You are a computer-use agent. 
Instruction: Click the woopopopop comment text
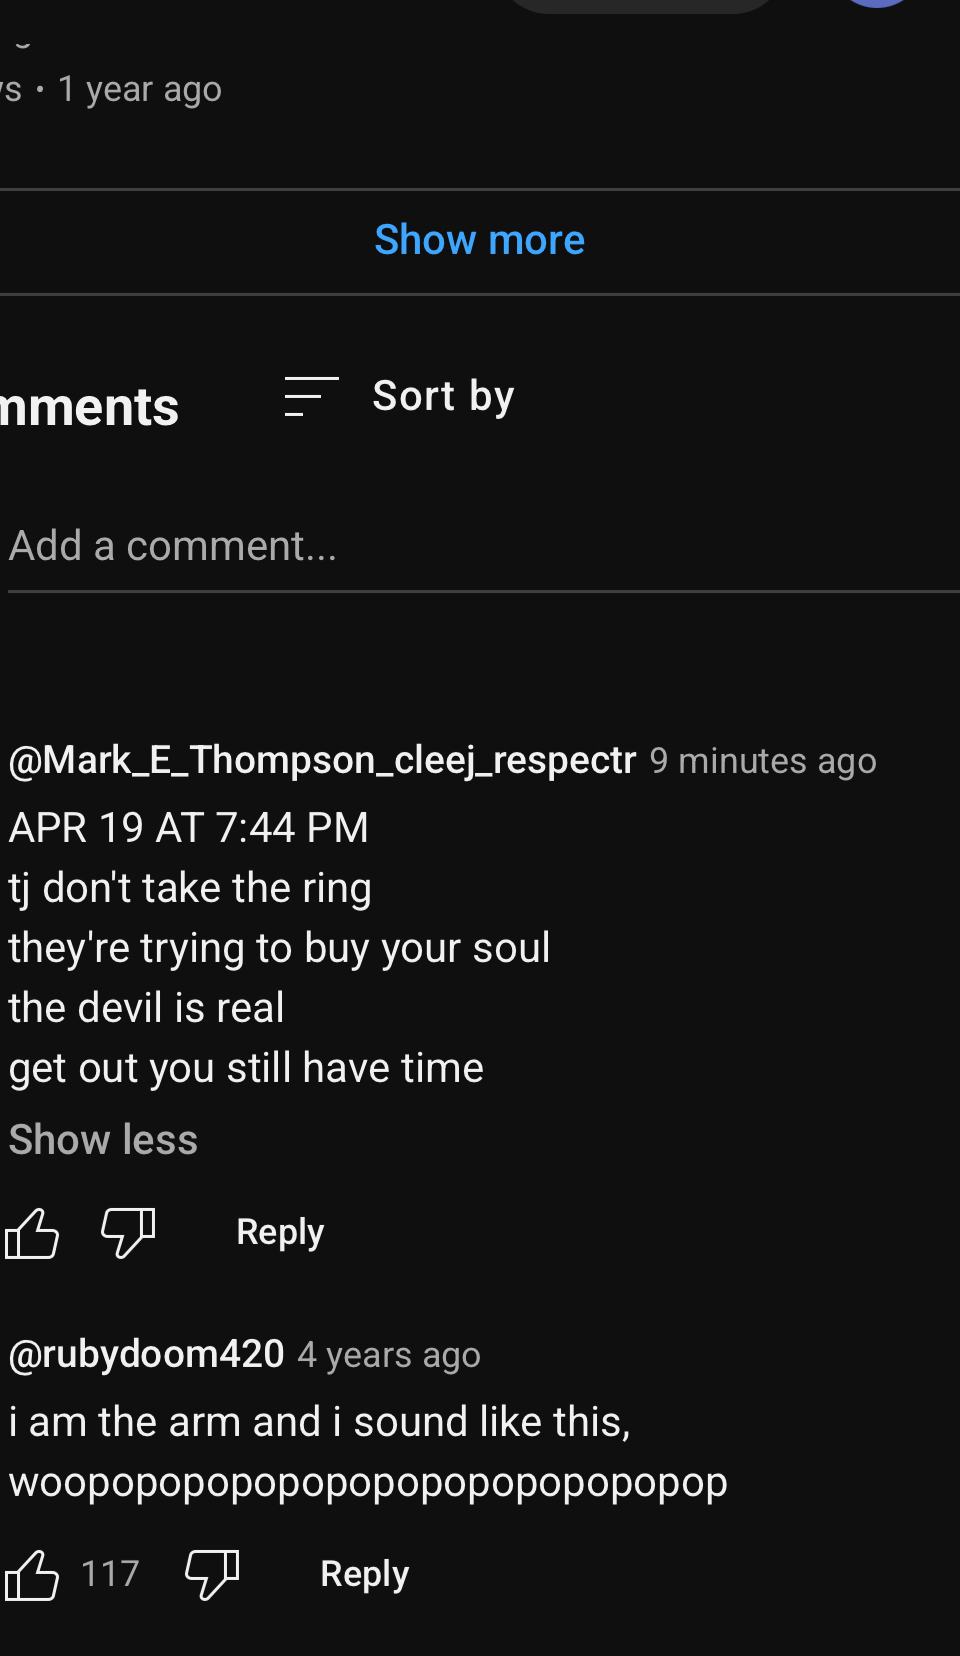pos(368,1482)
